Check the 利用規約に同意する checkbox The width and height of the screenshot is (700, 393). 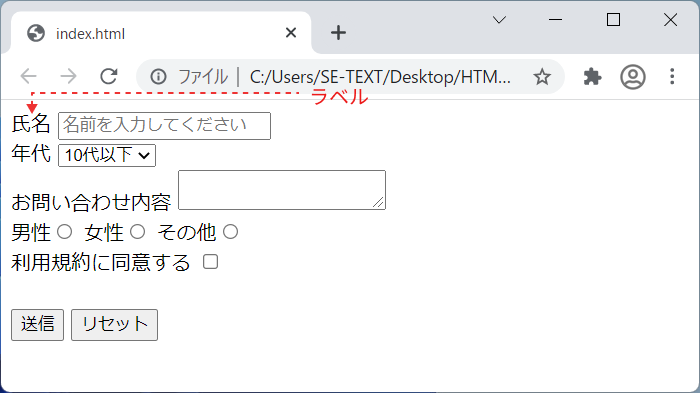210,262
